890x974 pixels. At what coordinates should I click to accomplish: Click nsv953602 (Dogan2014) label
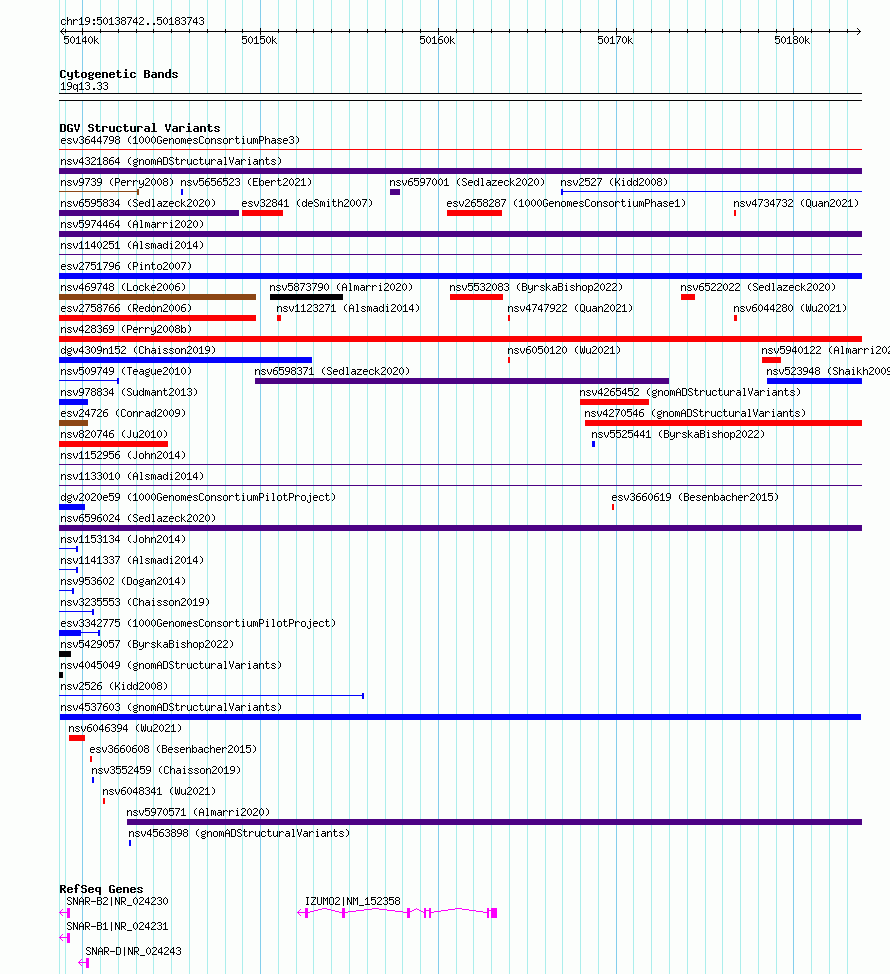[123, 581]
